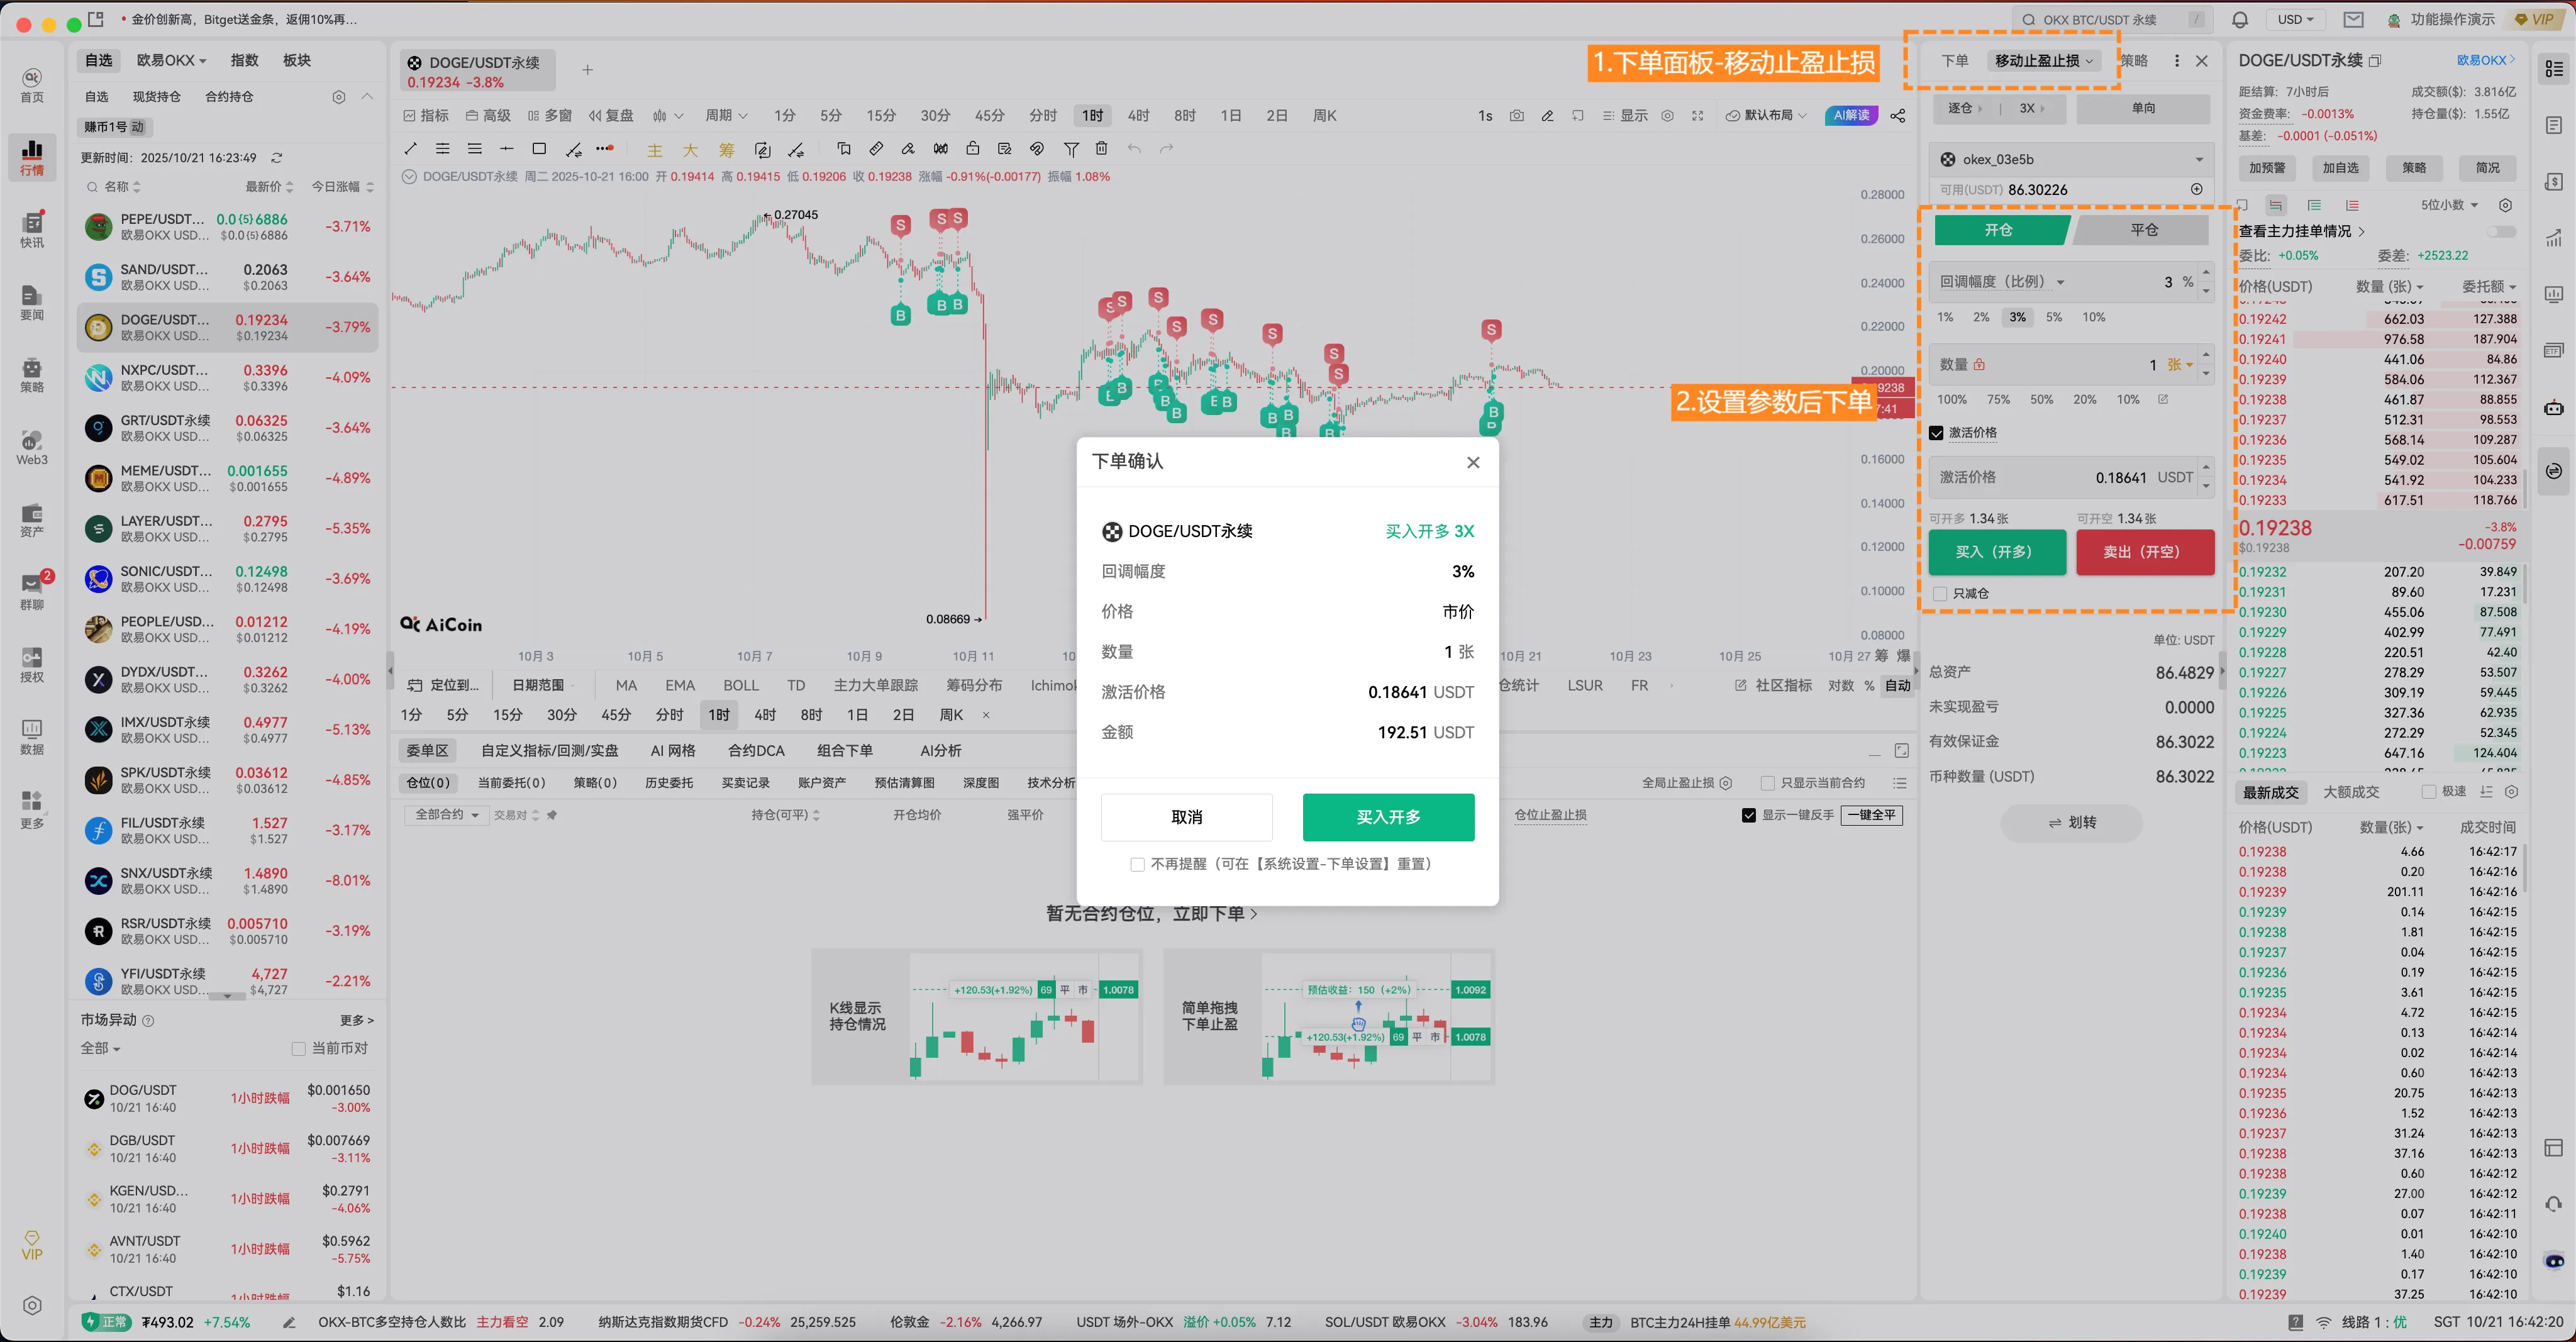This screenshot has width=2576, height=1342.
Task: Enable the 只减仓 checkbox
Action: coord(1941,594)
